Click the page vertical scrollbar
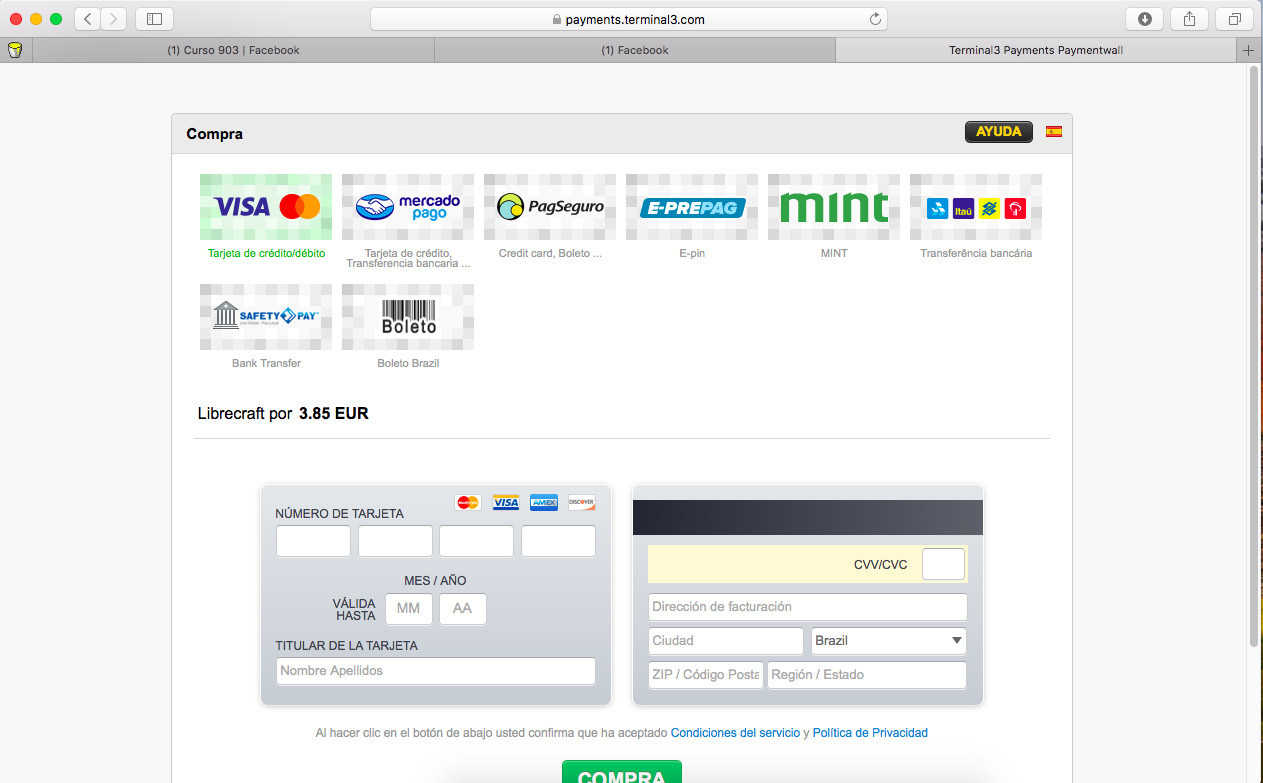Screen dimensions: 1263x783 [x=1254, y=355]
